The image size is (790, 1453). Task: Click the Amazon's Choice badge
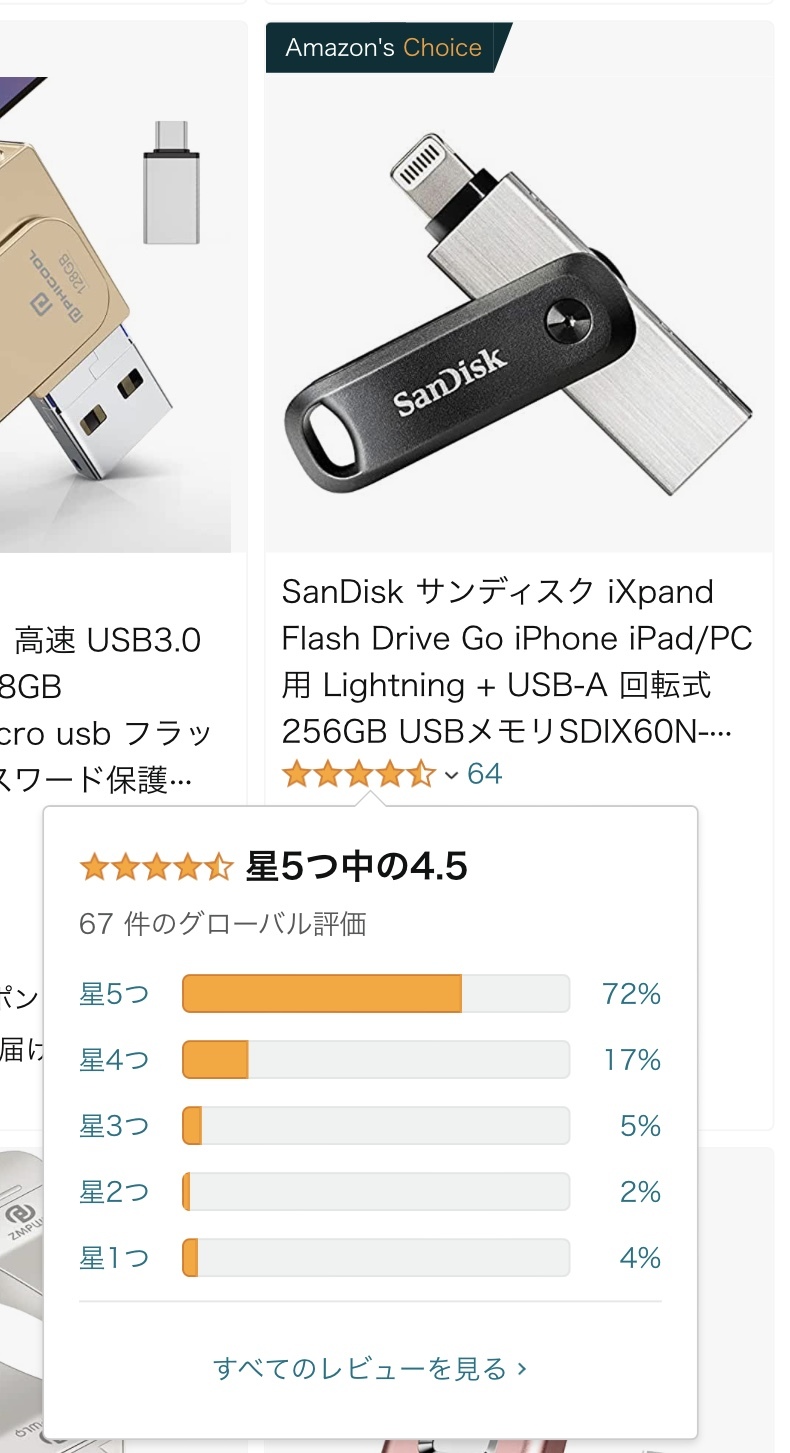click(384, 48)
